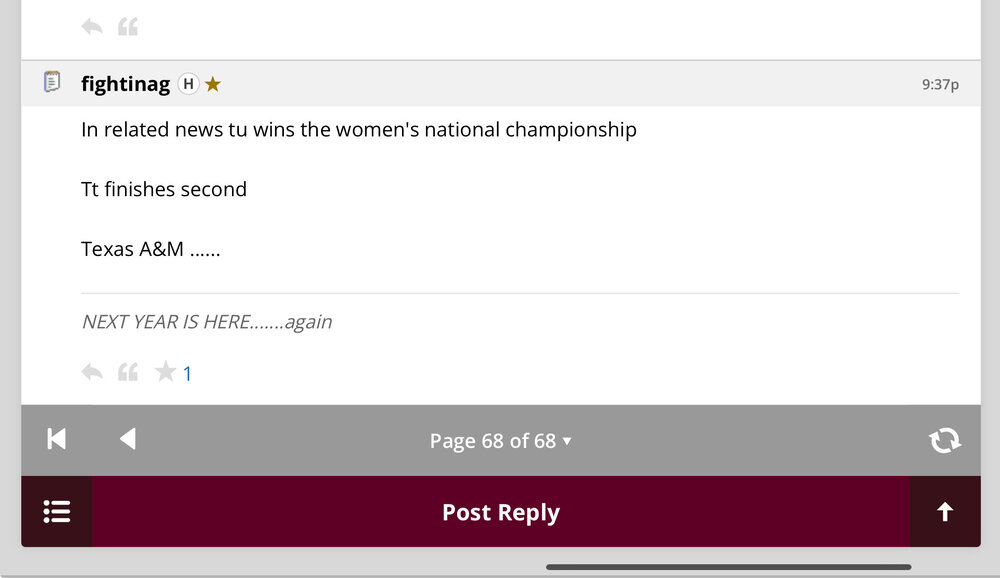Viewport: 1000px width, 578px height.
Task: Click the quote icon above fightinag's post
Action: [128, 27]
